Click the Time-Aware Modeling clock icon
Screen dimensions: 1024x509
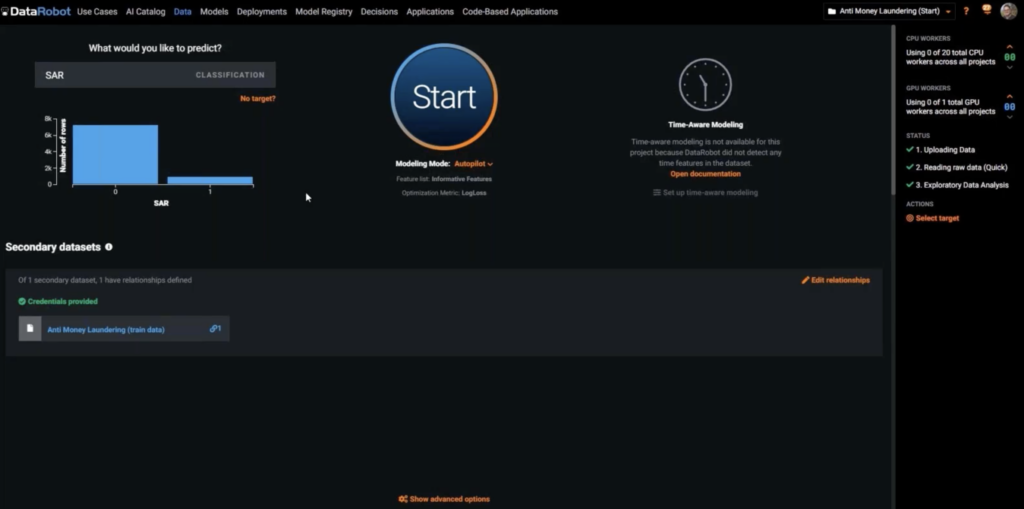coord(705,85)
